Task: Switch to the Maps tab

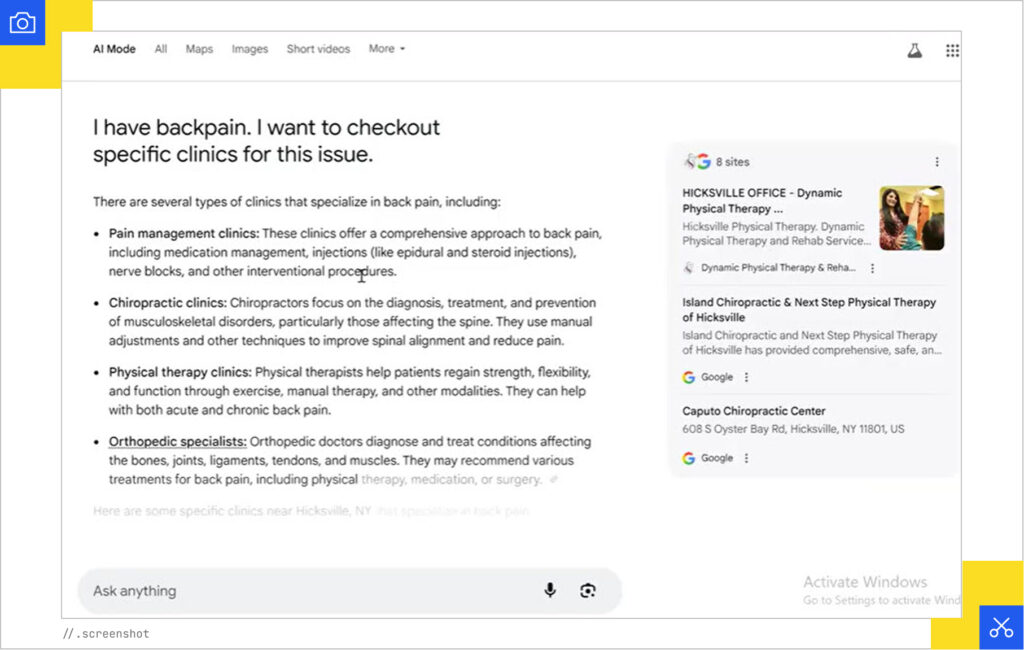Action: 199,49
